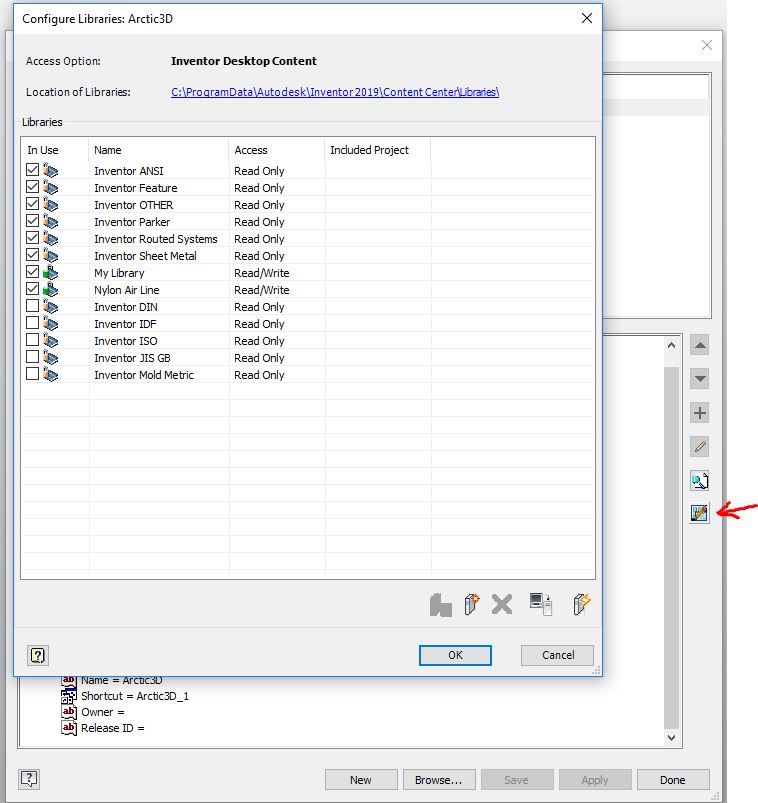Sort by Included Project column header
The height and width of the screenshot is (803, 758).
tap(377, 150)
